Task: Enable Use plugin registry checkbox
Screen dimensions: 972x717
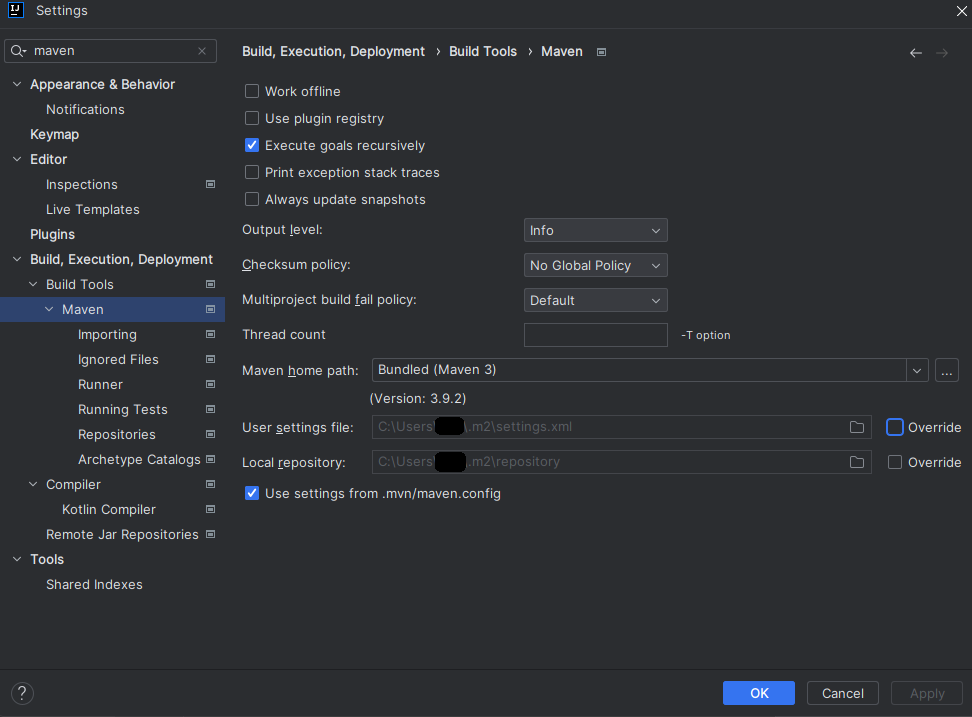Action: 252,118
